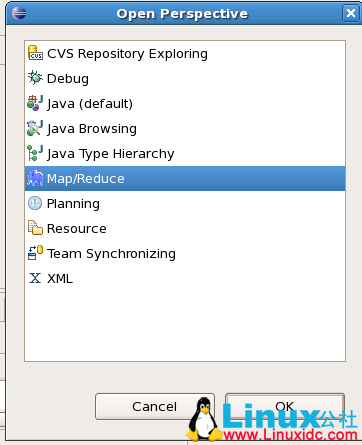Pick "Team Synchronizing" label
Viewport: 362px width, 445px height.
pos(111,254)
